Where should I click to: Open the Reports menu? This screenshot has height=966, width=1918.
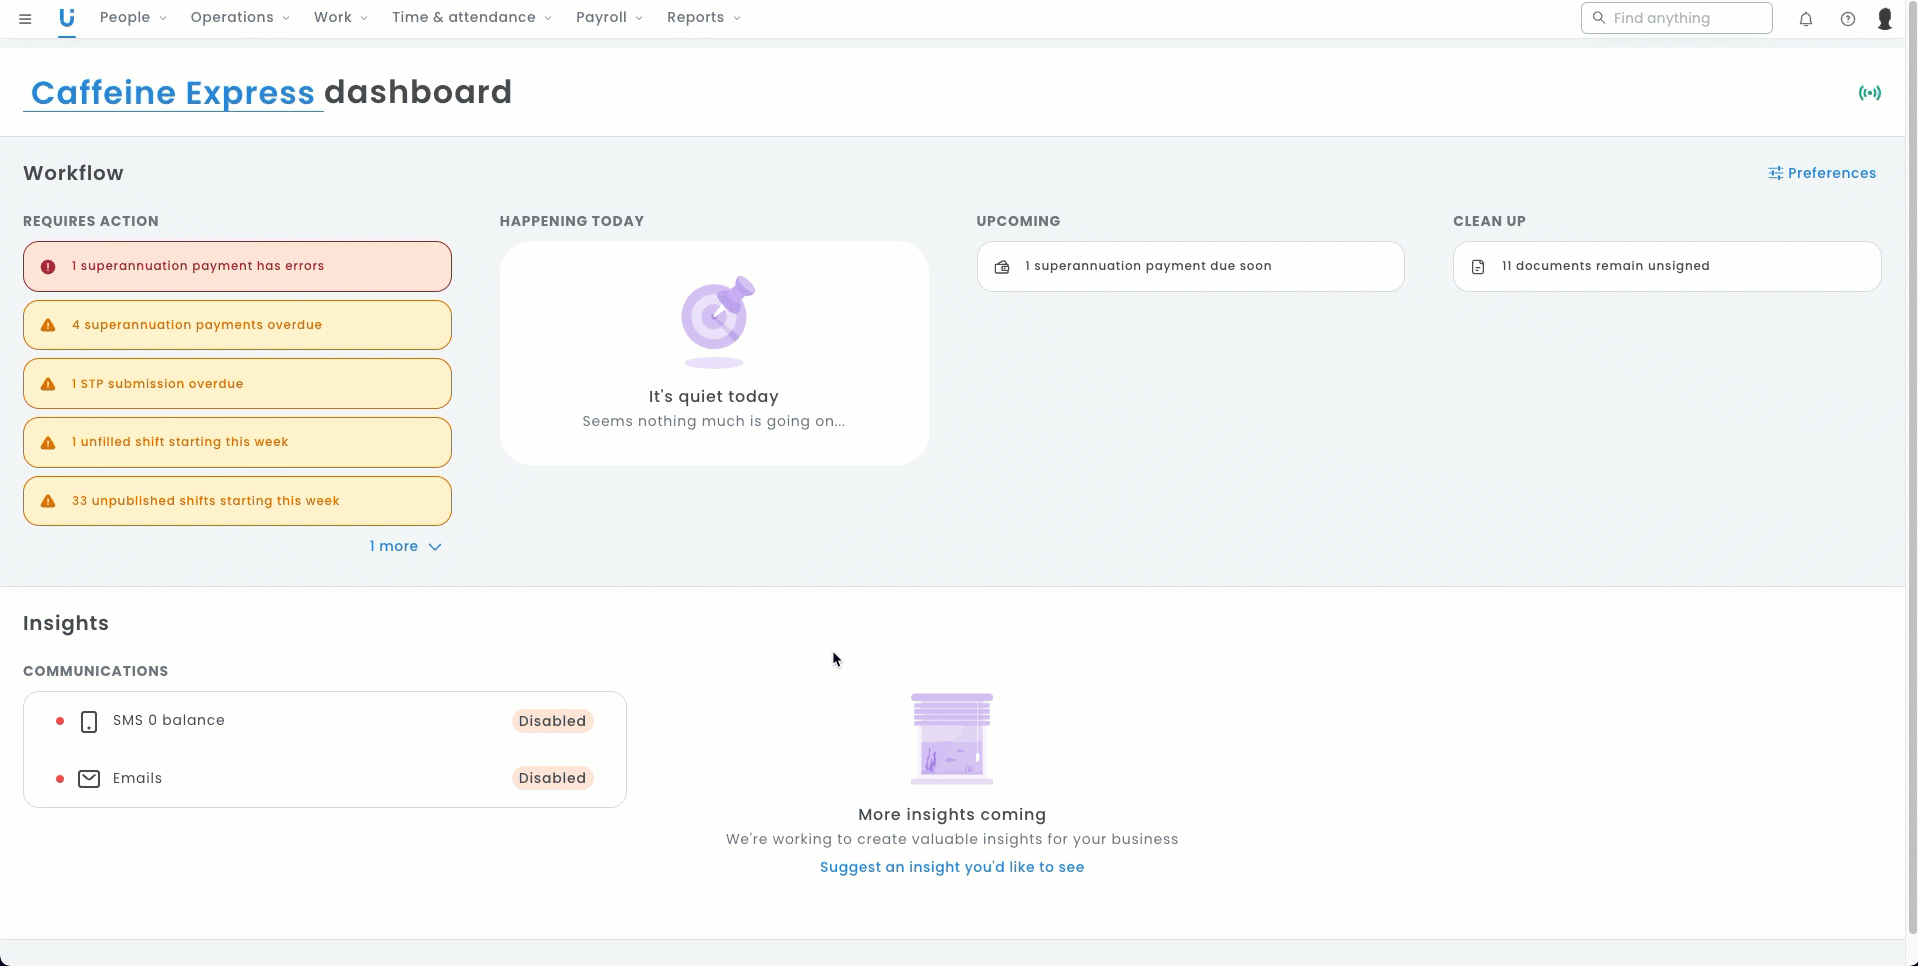click(x=703, y=18)
